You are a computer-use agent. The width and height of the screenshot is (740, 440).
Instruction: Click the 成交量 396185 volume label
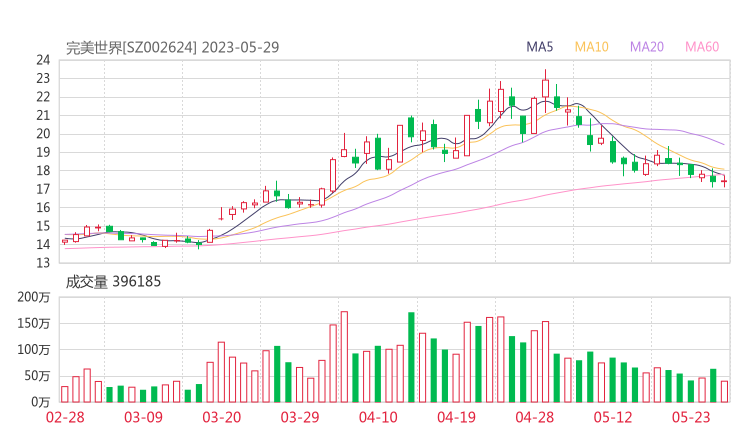pyautogui.click(x=113, y=282)
